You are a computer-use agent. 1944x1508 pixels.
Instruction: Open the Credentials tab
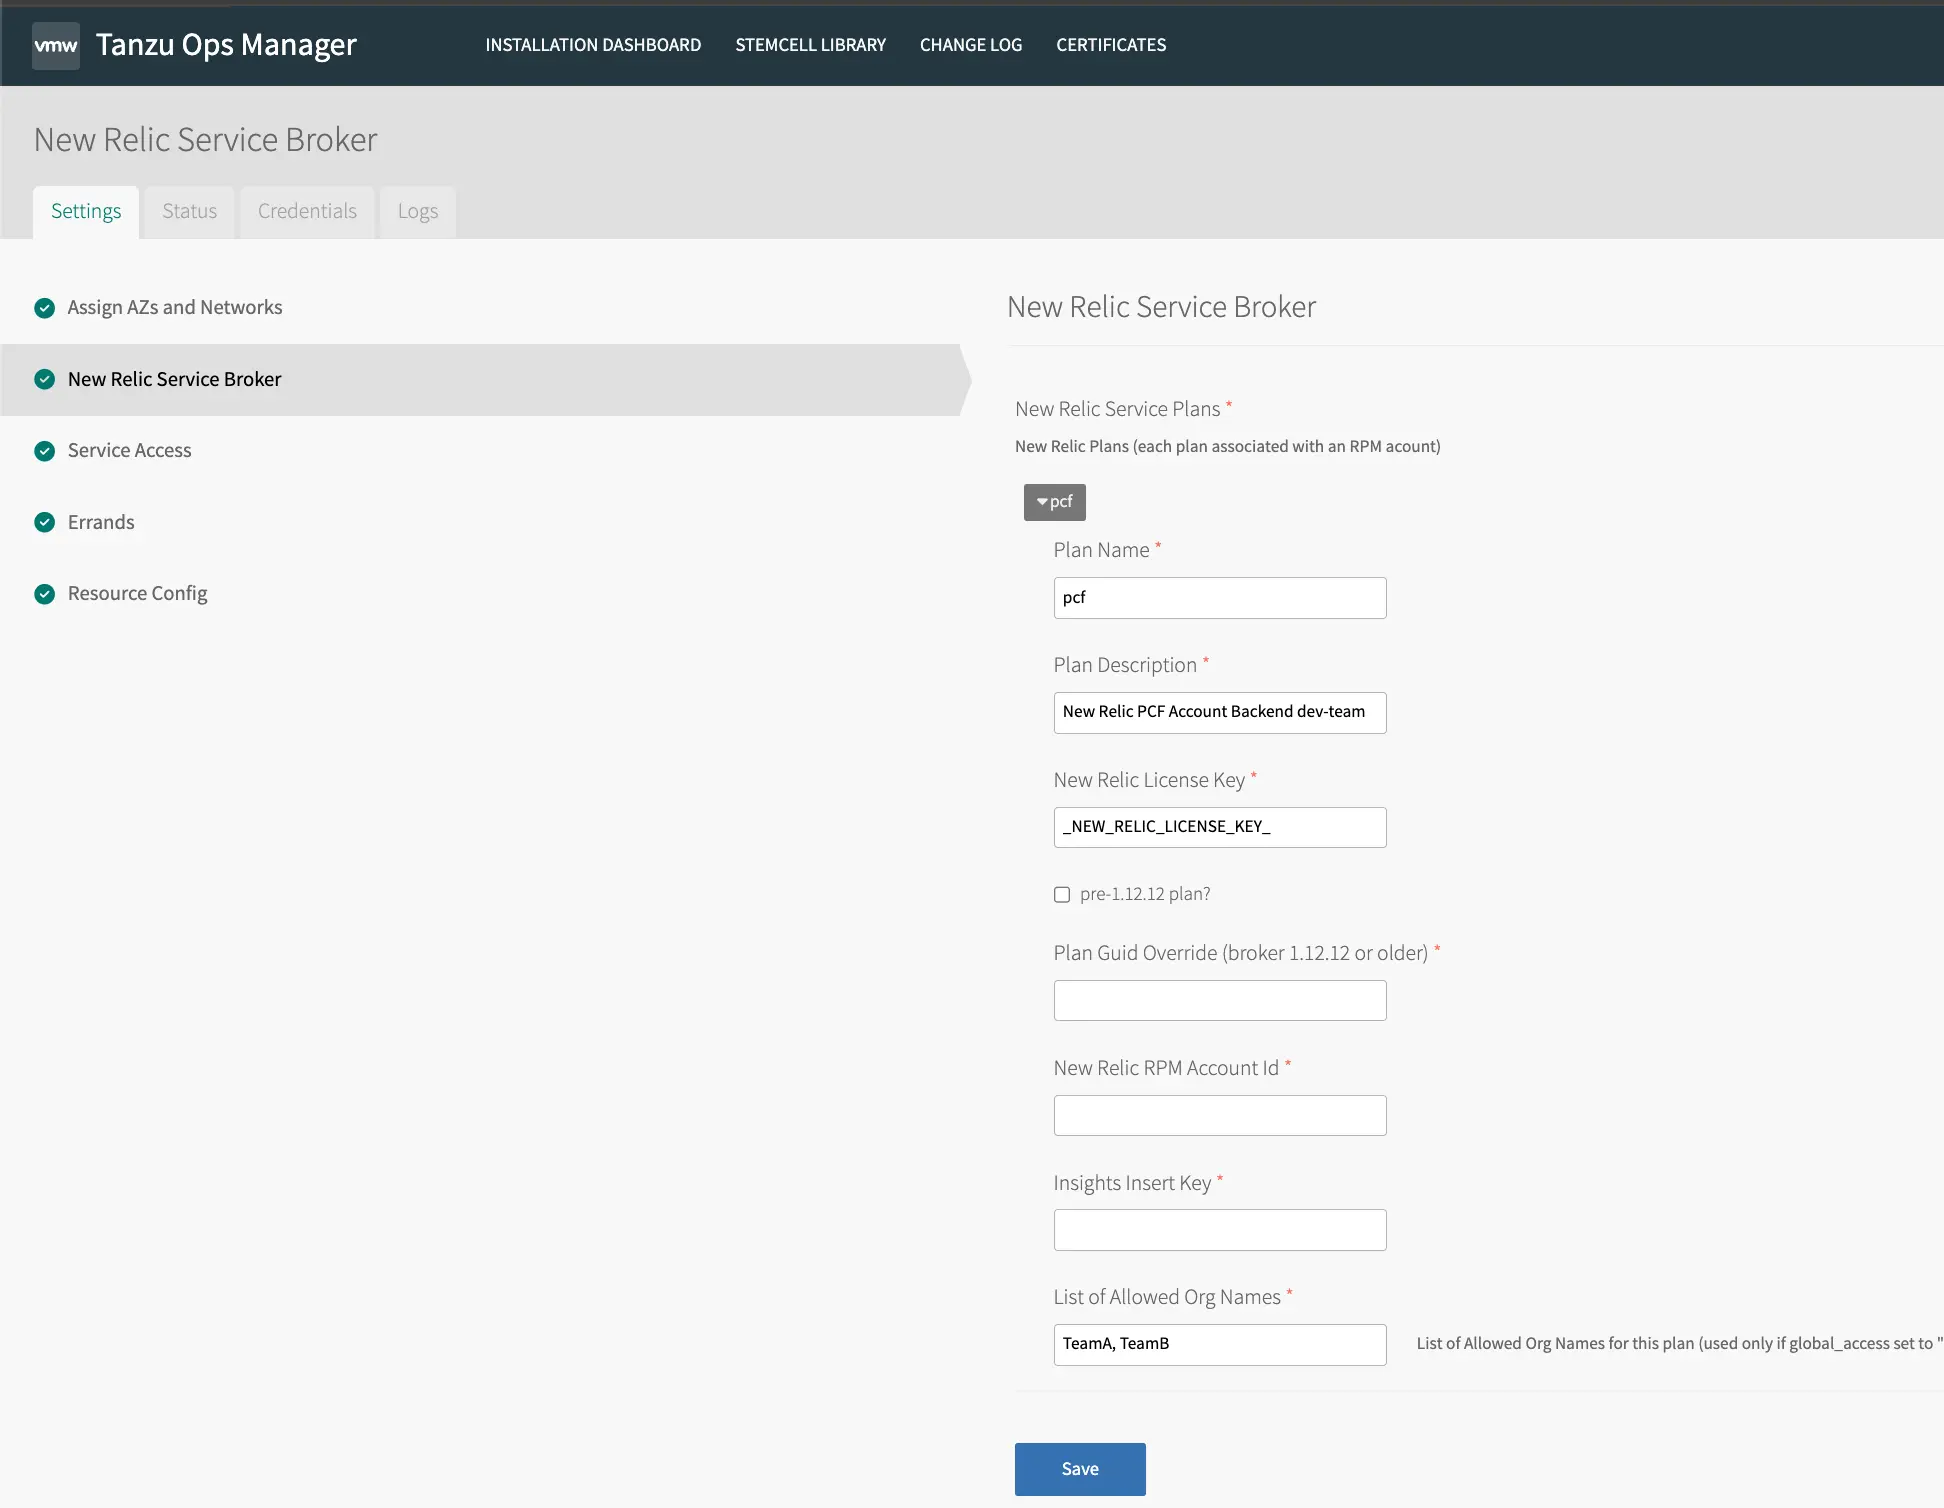308,210
